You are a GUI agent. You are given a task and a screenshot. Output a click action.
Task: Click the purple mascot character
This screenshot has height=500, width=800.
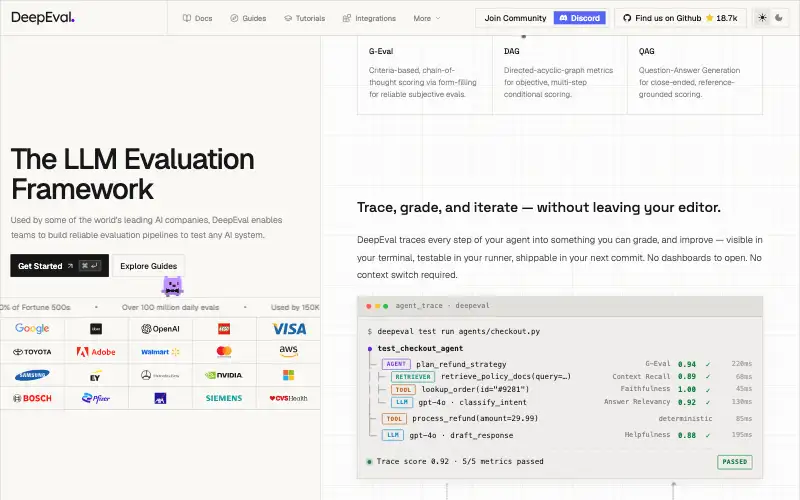(172, 286)
